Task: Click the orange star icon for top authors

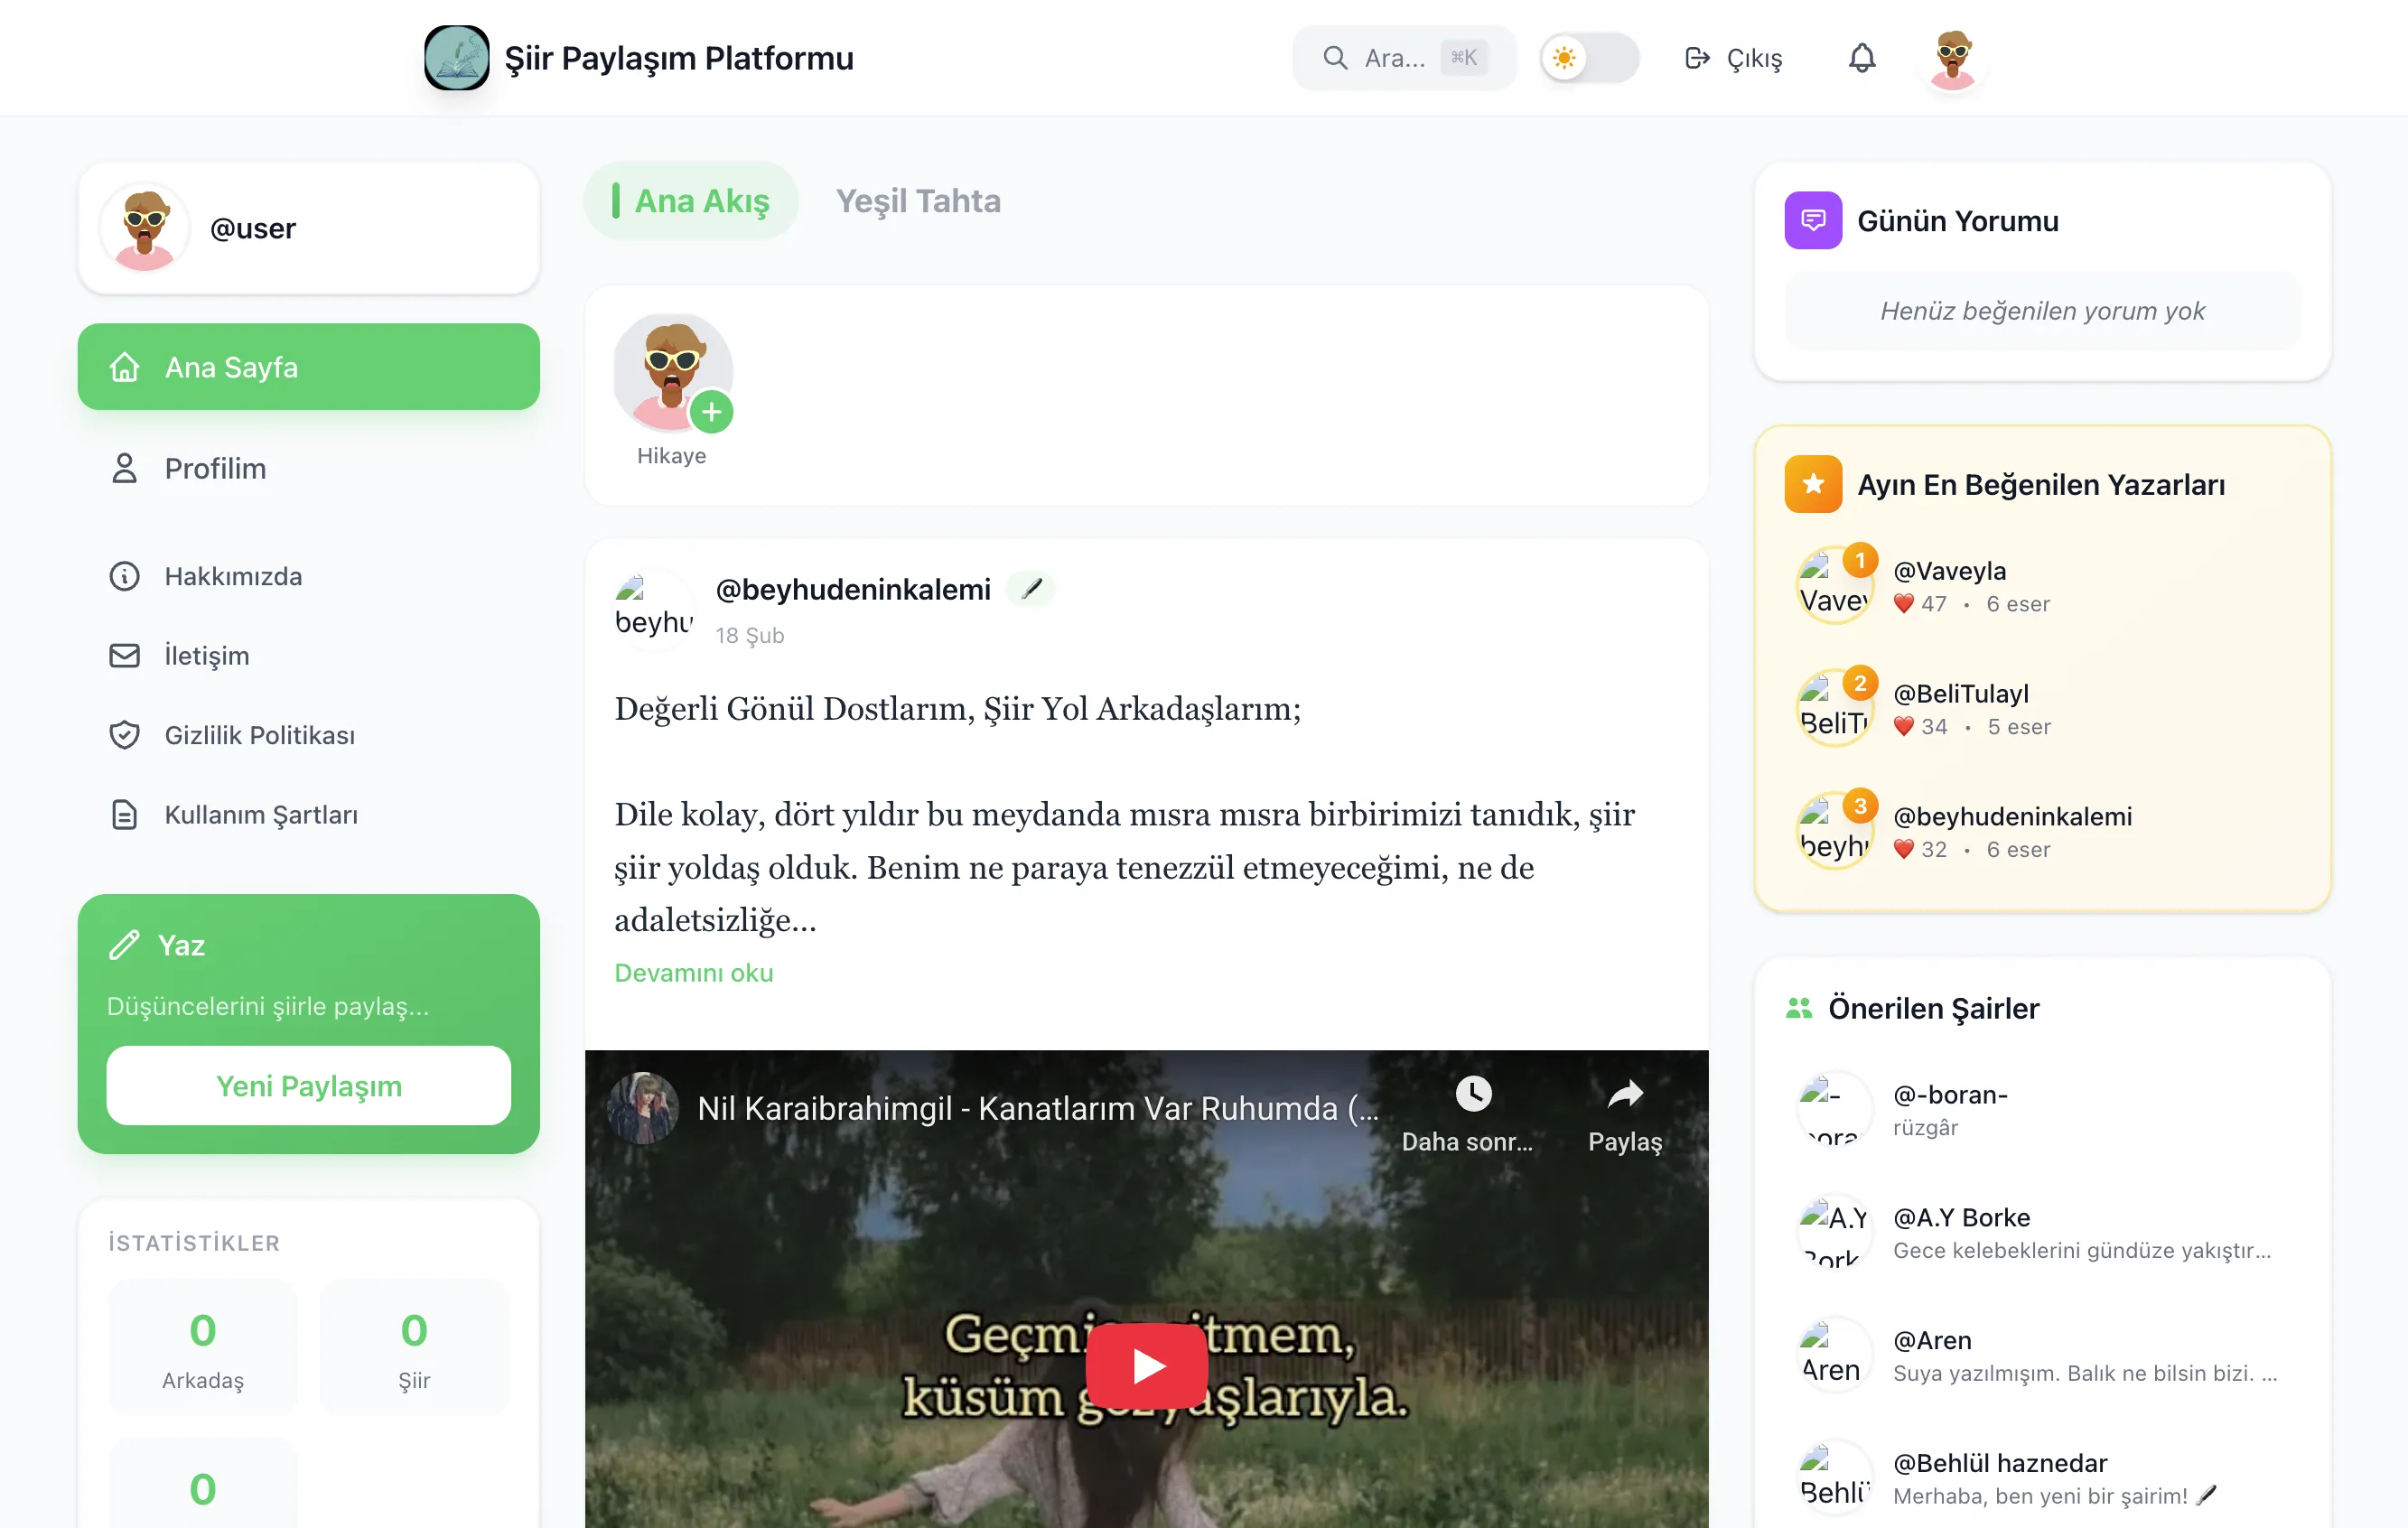Action: pos(1812,484)
